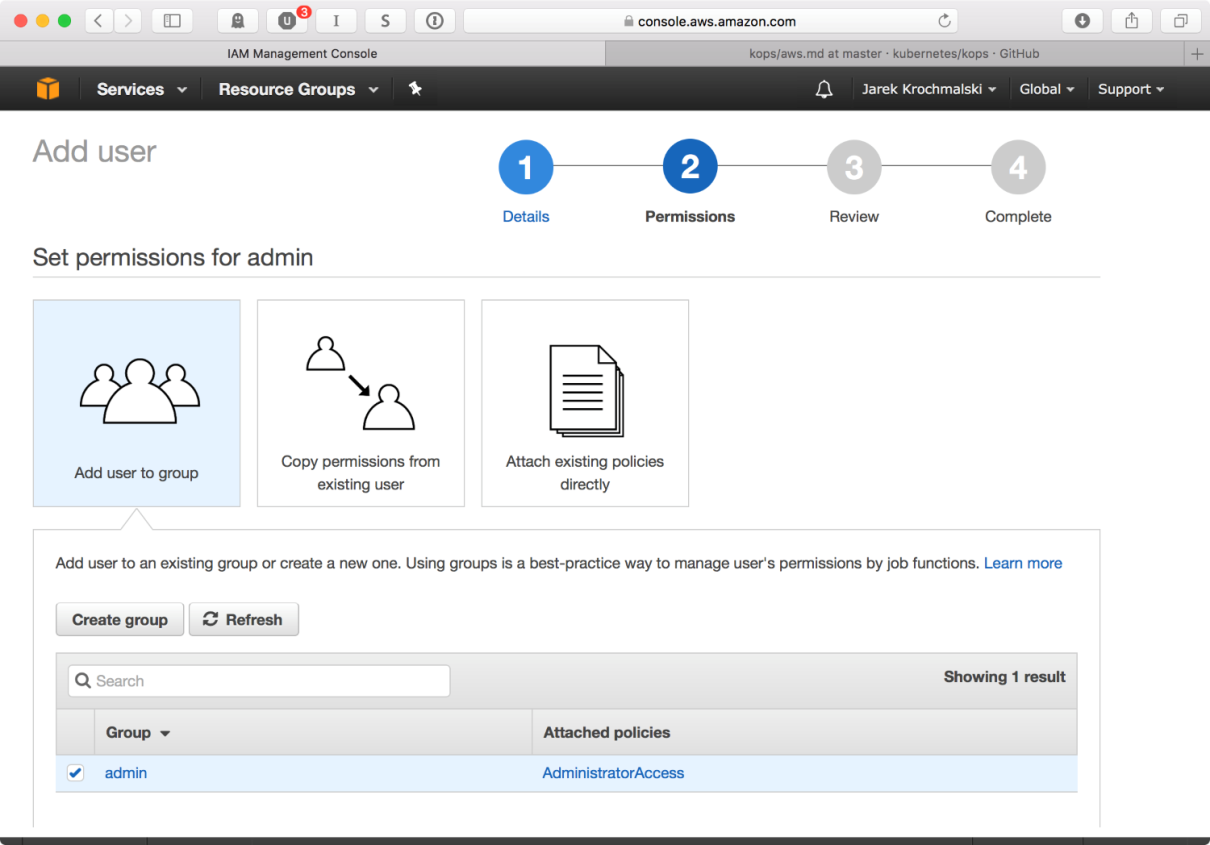
Task: Click the Showing 1 result text
Action: [x=1005, y=677]
